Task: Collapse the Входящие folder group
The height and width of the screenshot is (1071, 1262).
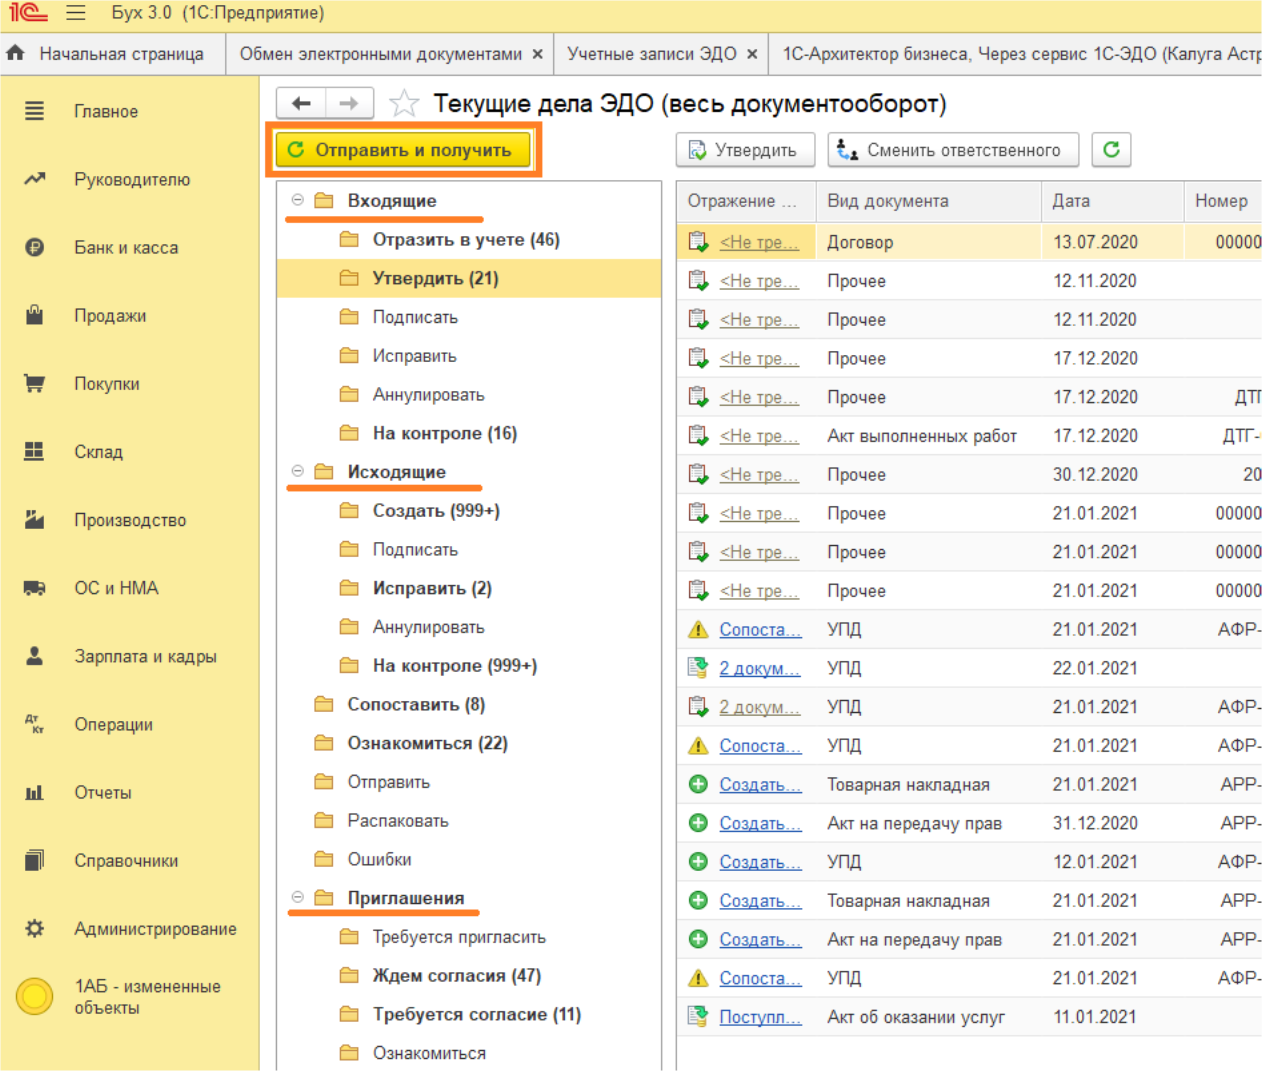Action: 297,200
